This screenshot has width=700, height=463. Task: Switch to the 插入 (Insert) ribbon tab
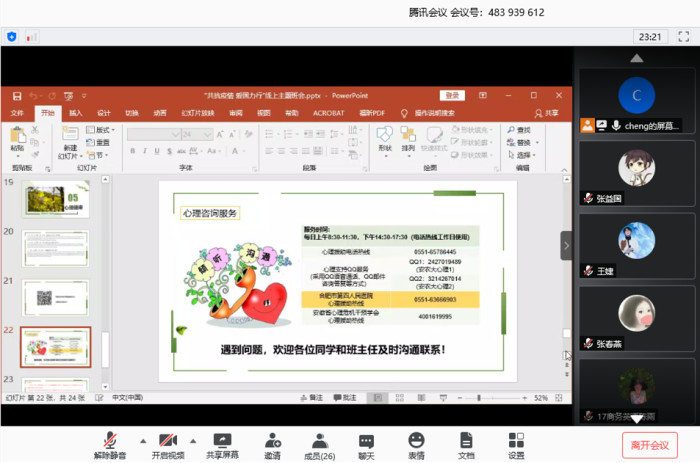coord(76,113)
